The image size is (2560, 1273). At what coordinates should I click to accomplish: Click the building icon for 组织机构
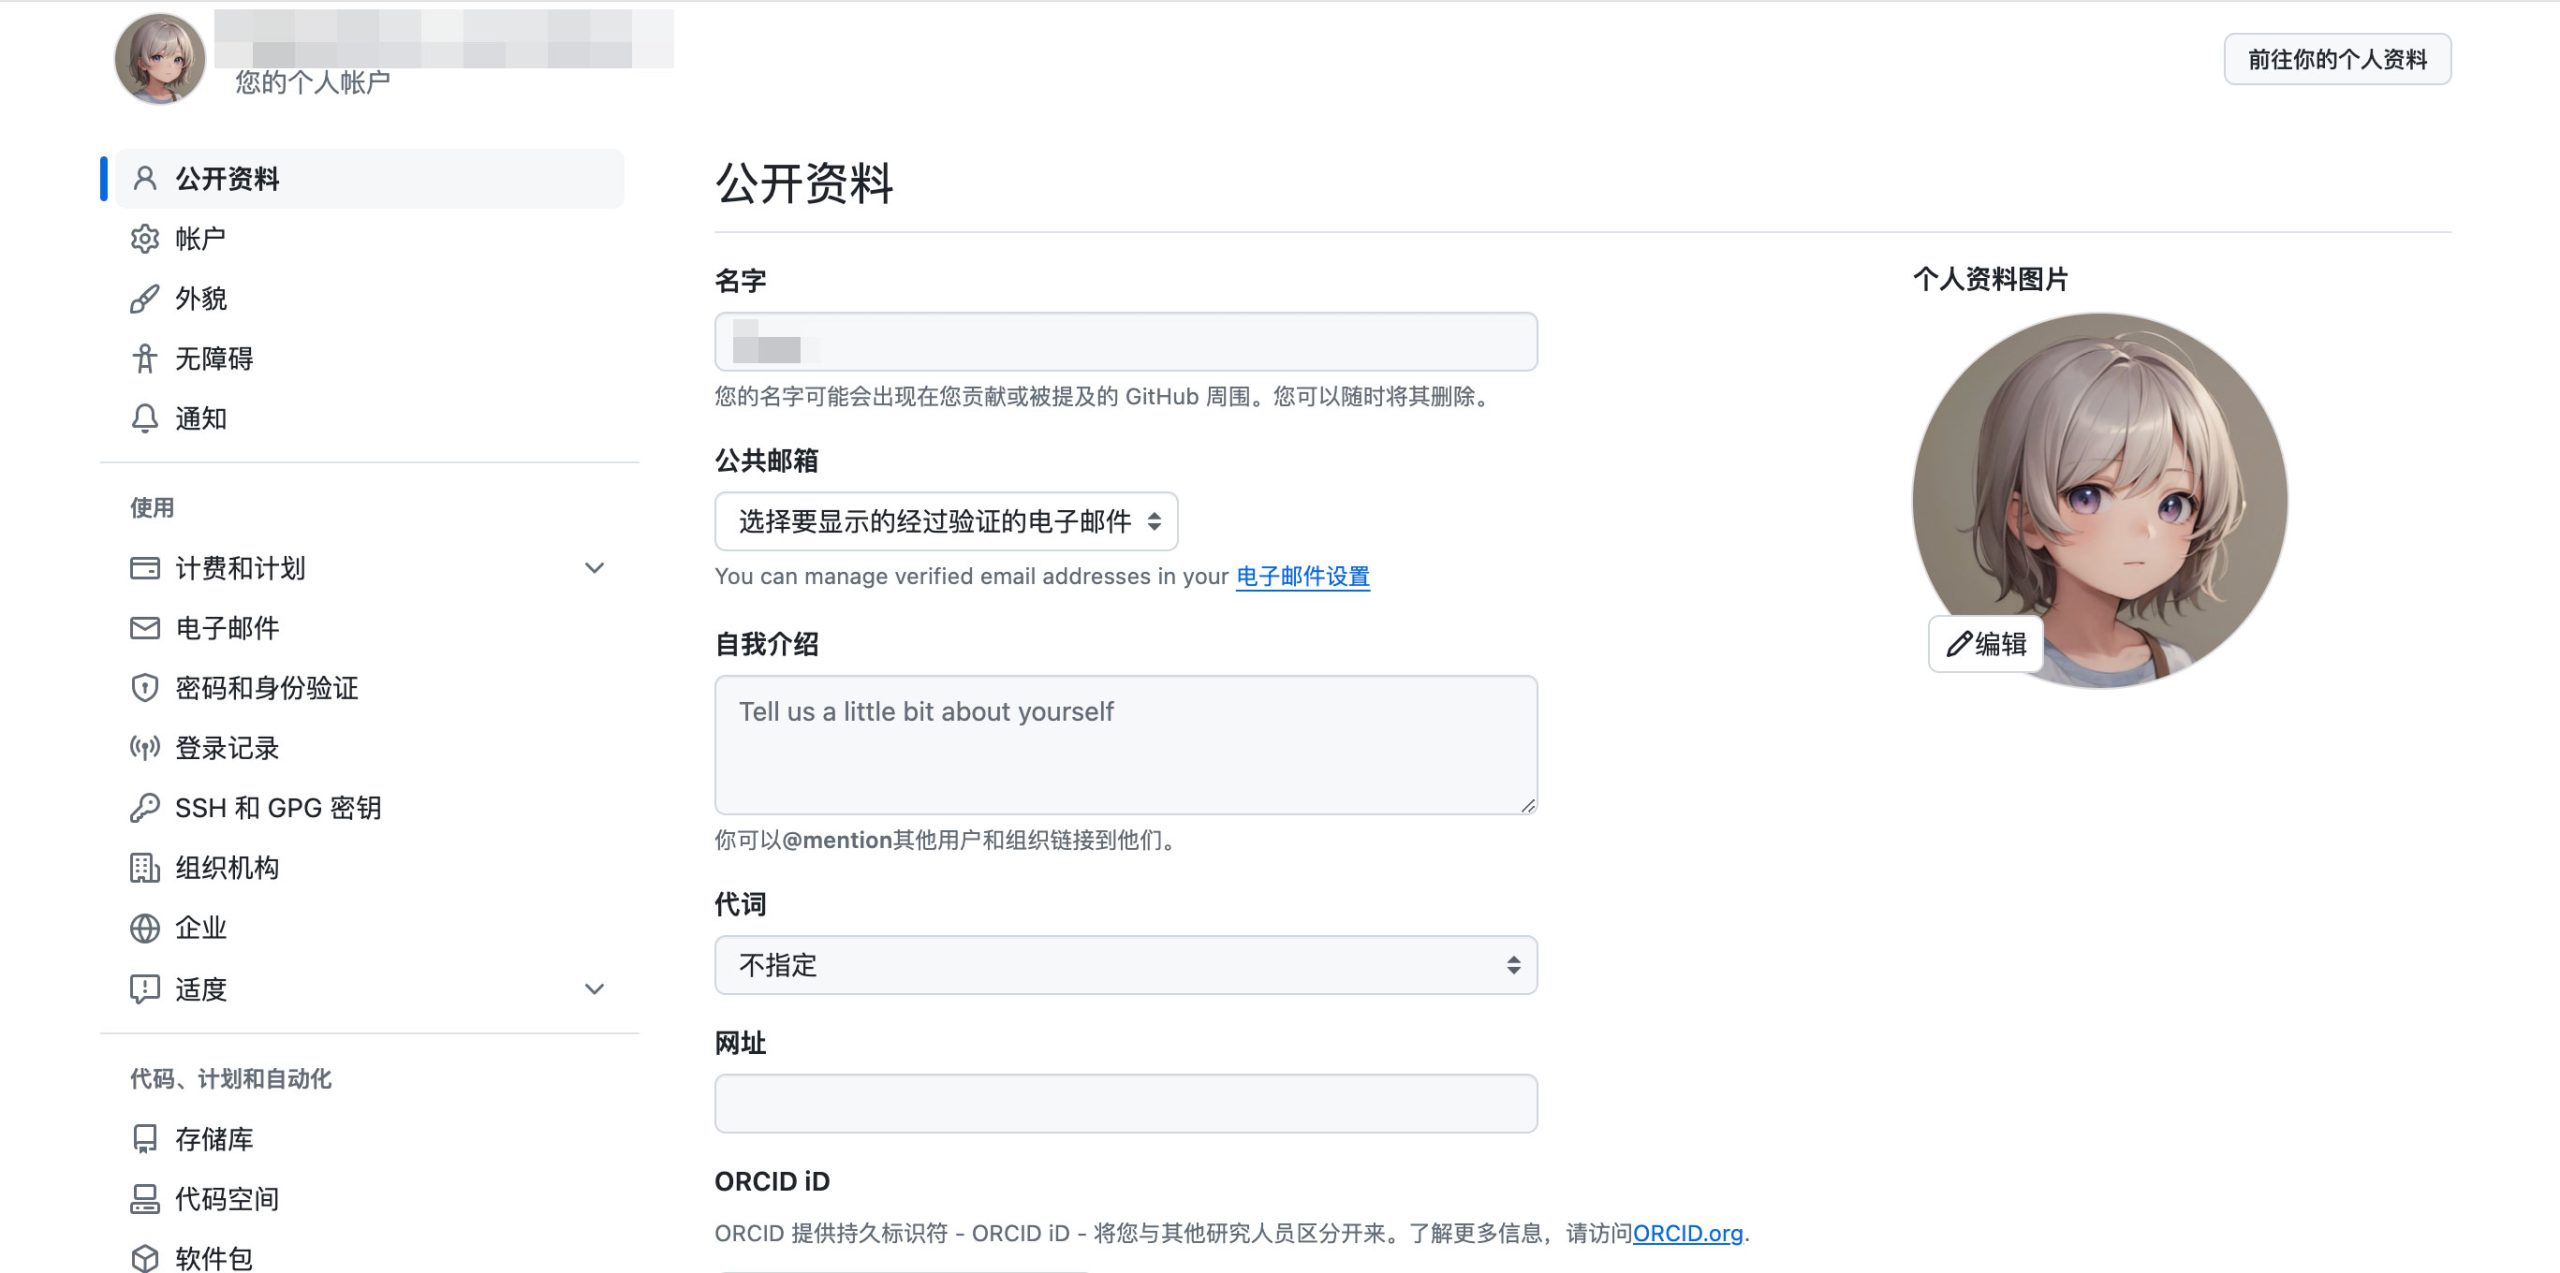(x=145, y=868)
